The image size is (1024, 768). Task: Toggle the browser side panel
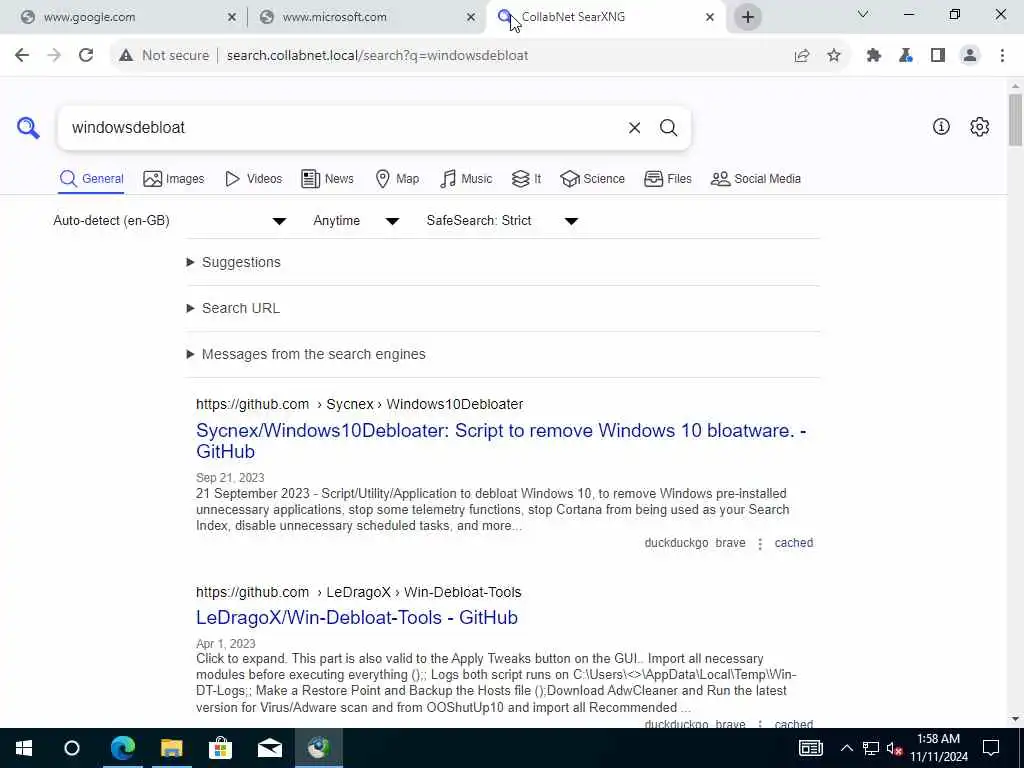[x=938, y=56]
